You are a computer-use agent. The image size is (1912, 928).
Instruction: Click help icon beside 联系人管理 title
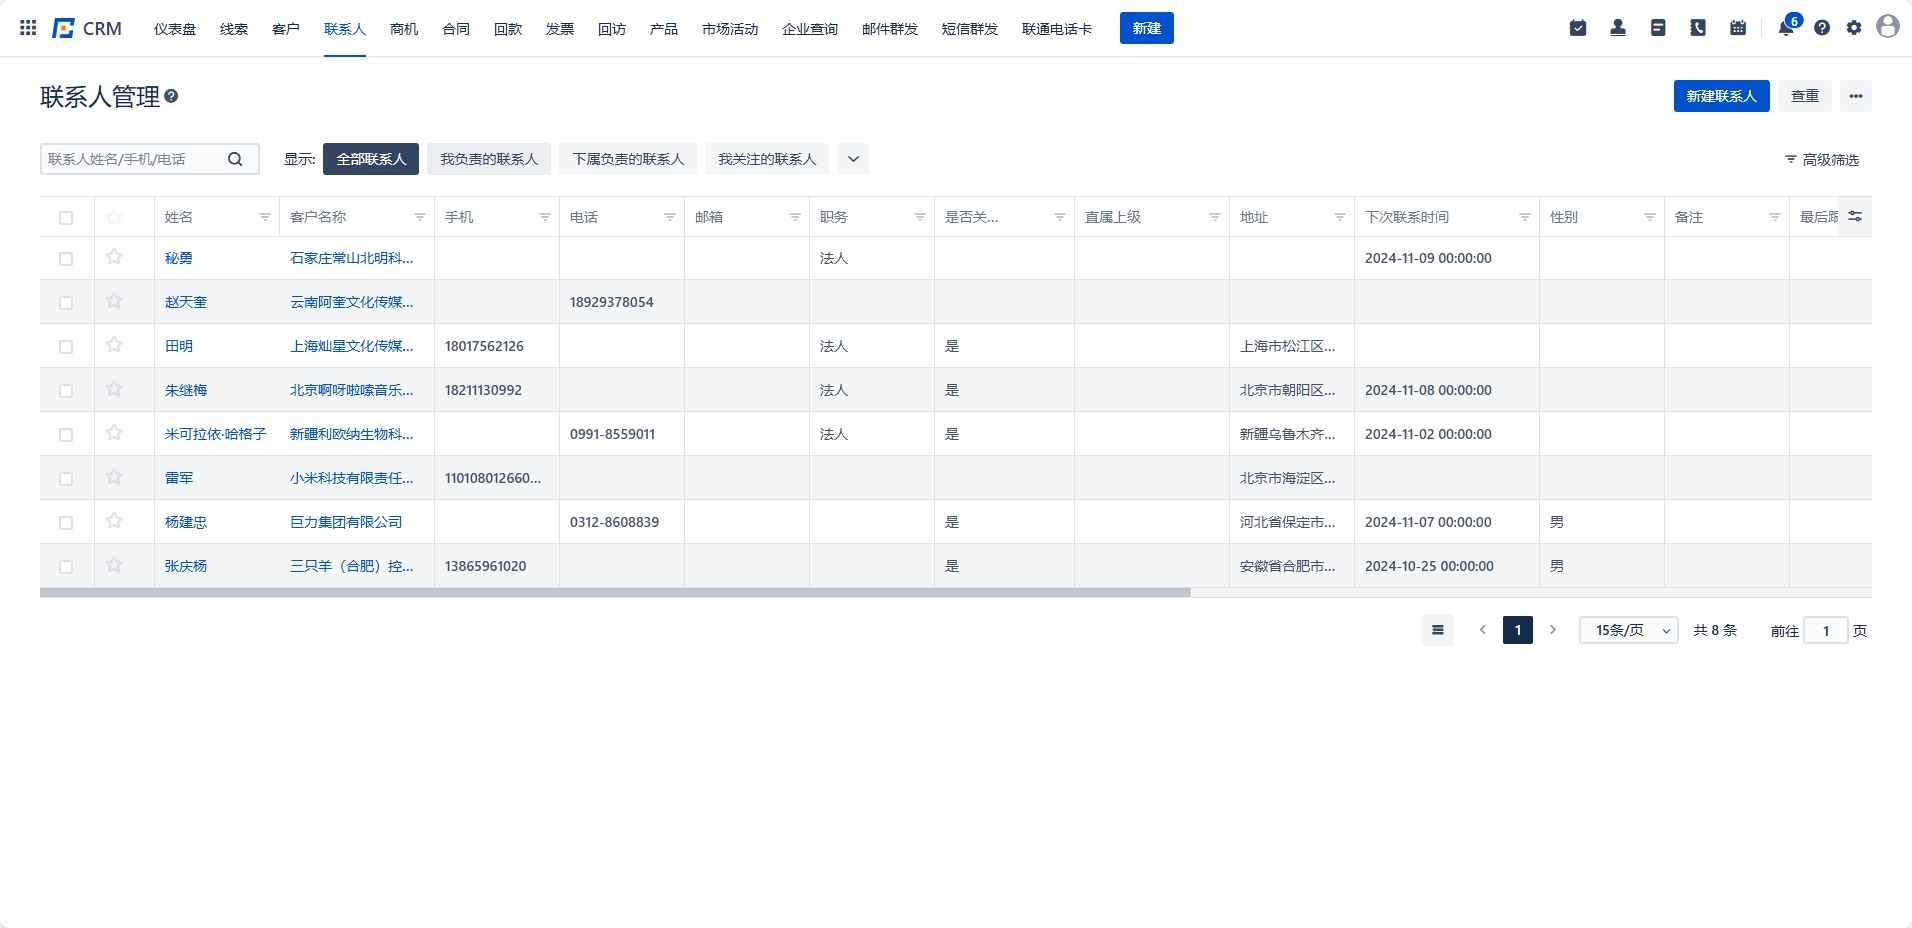[171, 96]
